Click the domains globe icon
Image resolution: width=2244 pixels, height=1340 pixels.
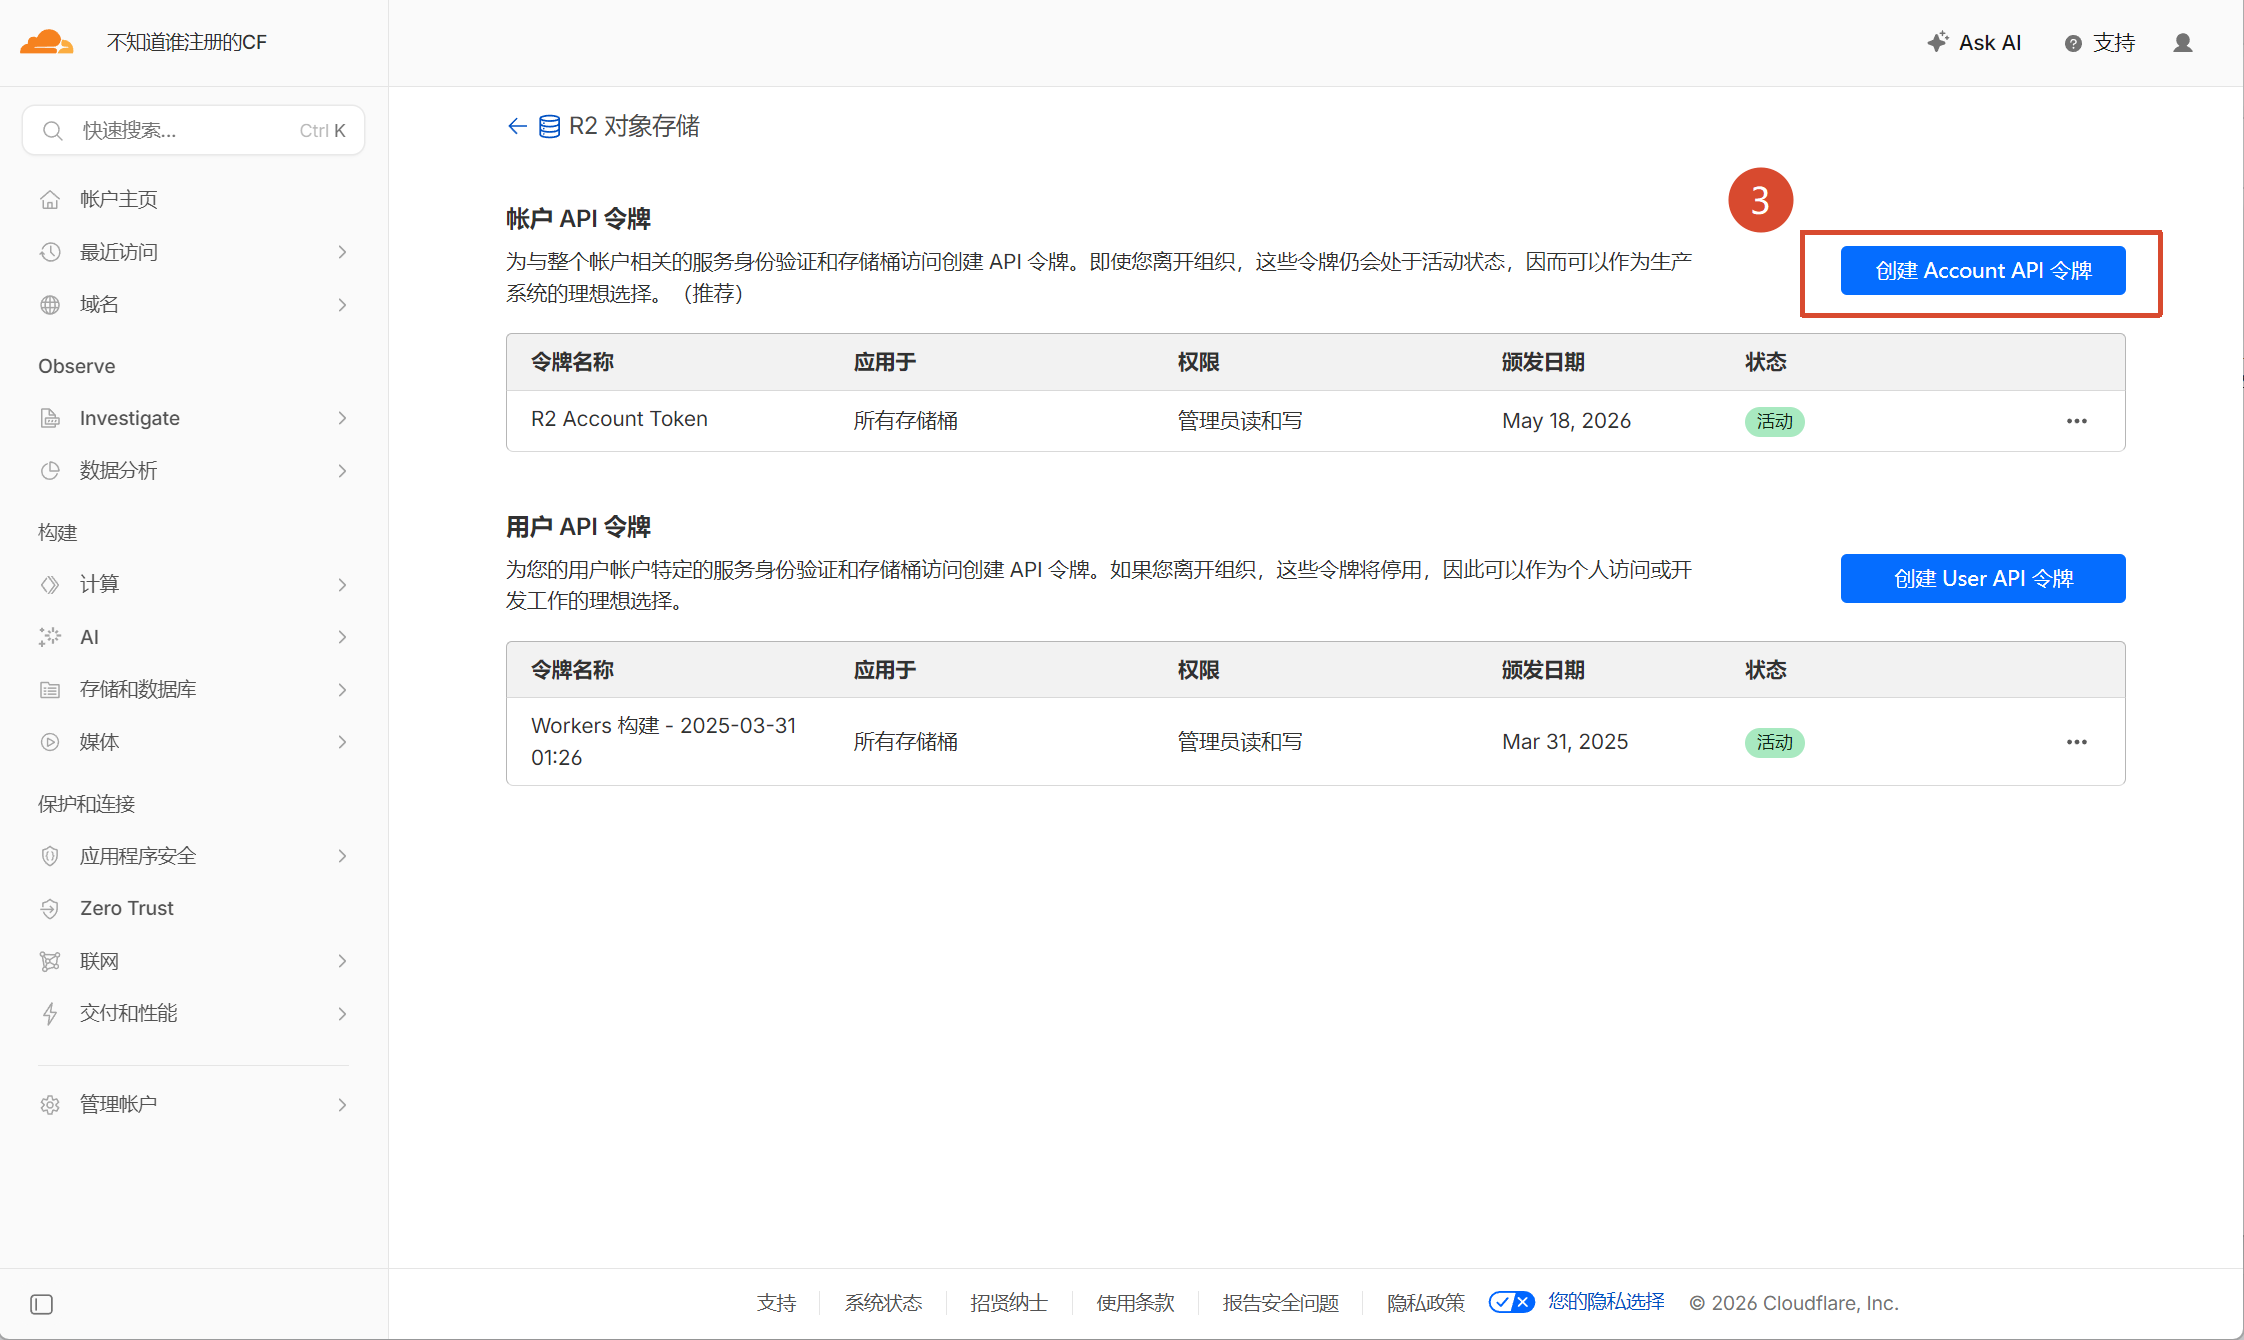click(x=50, y=305)
